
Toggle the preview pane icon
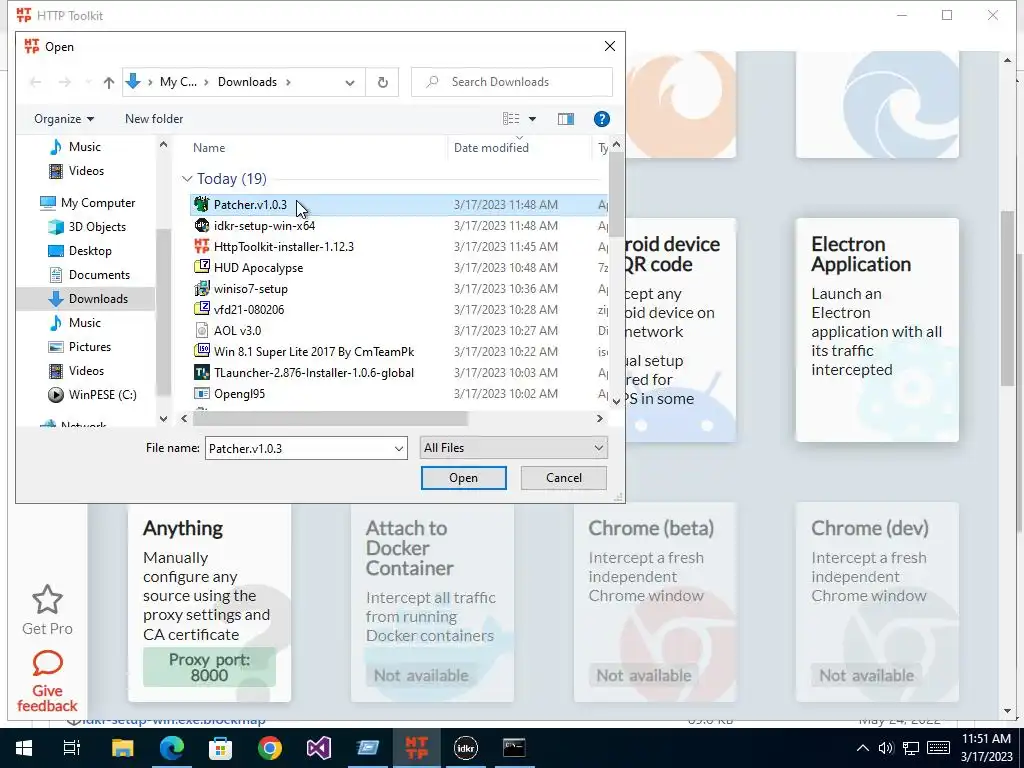(x=566, y=119)
